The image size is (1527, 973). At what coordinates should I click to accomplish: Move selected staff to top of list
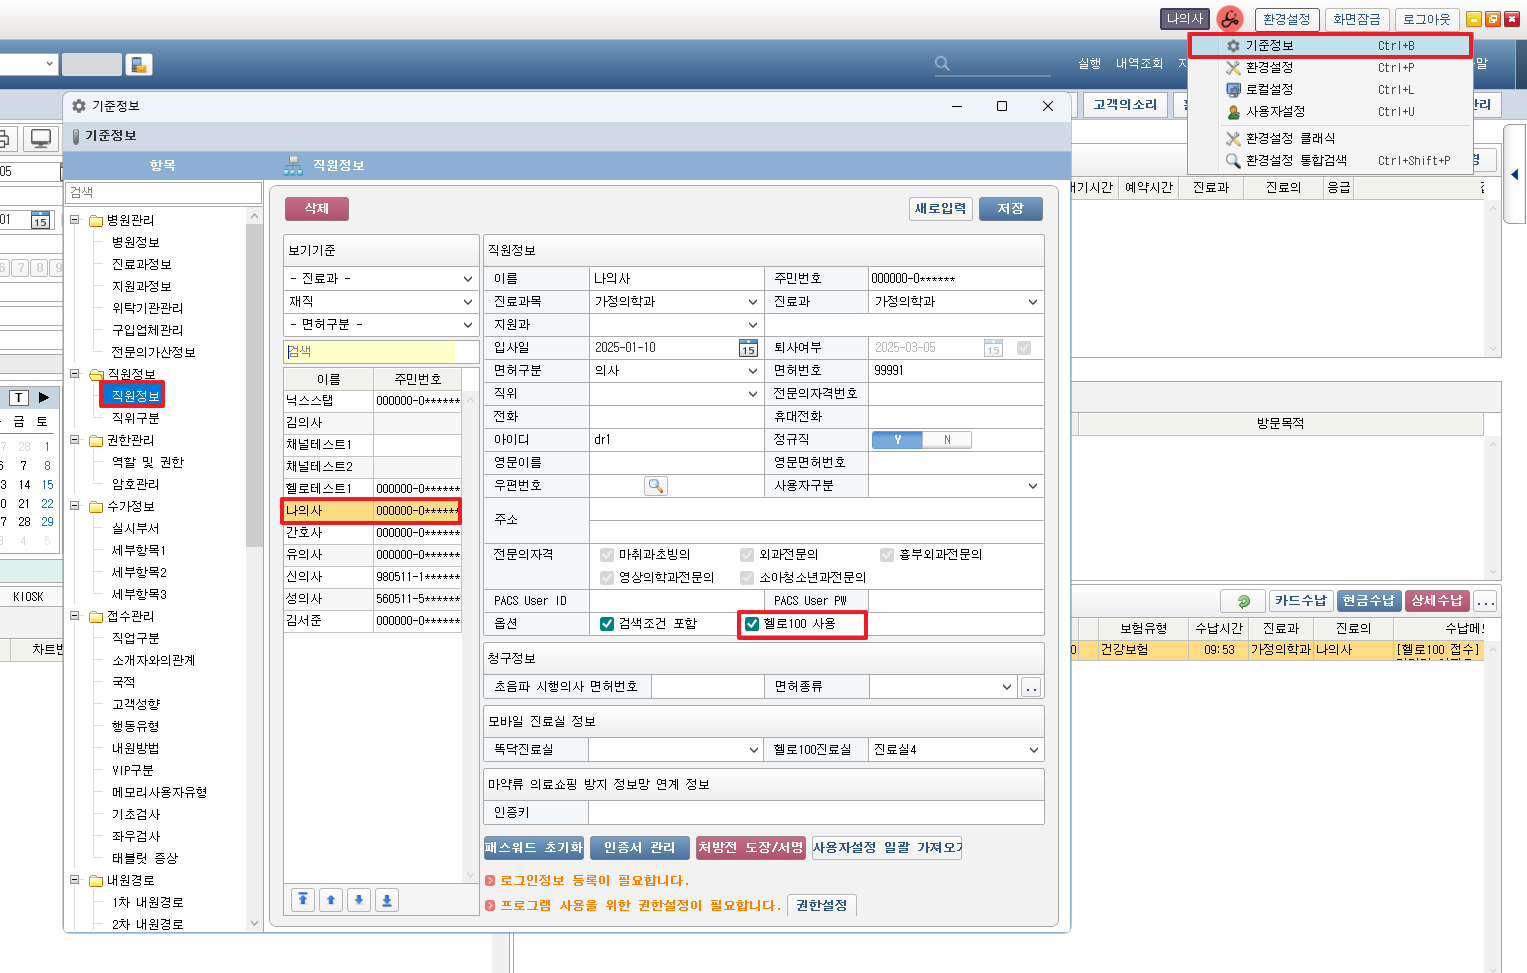click(x=303, y=900)
